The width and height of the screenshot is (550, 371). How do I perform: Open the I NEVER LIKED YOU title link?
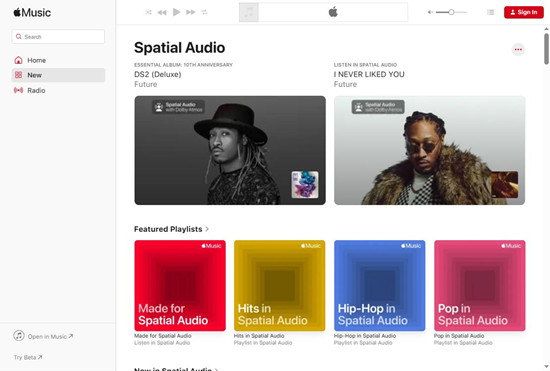point(369,74)
